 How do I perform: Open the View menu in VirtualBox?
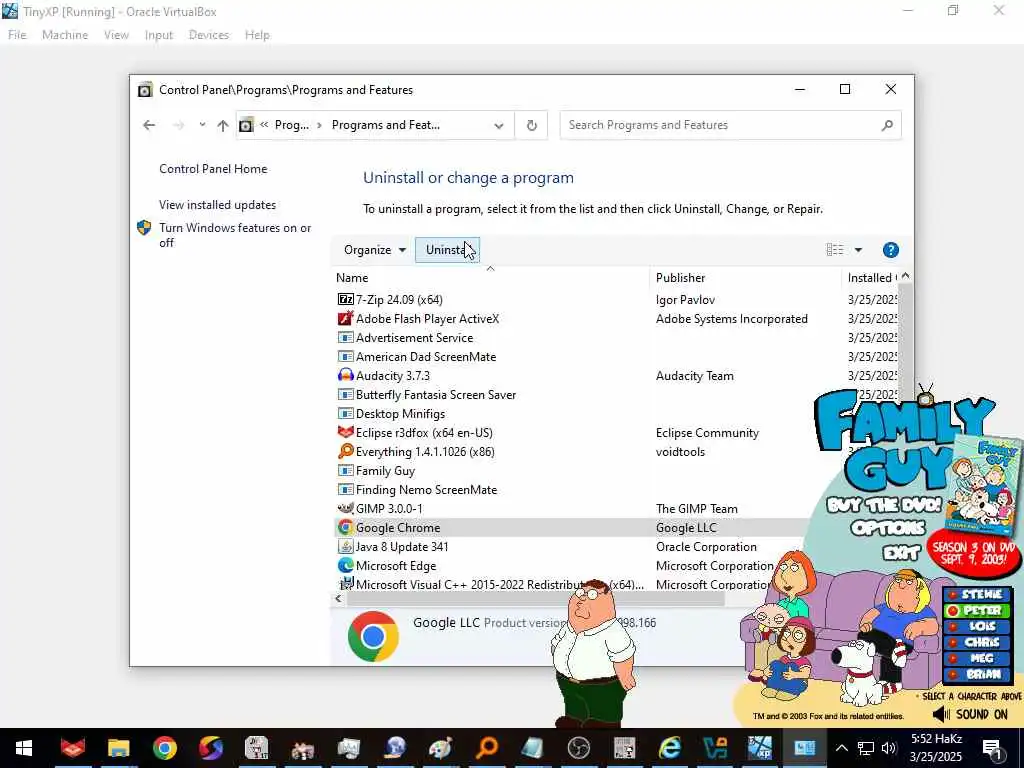click(x=116, y=35)
